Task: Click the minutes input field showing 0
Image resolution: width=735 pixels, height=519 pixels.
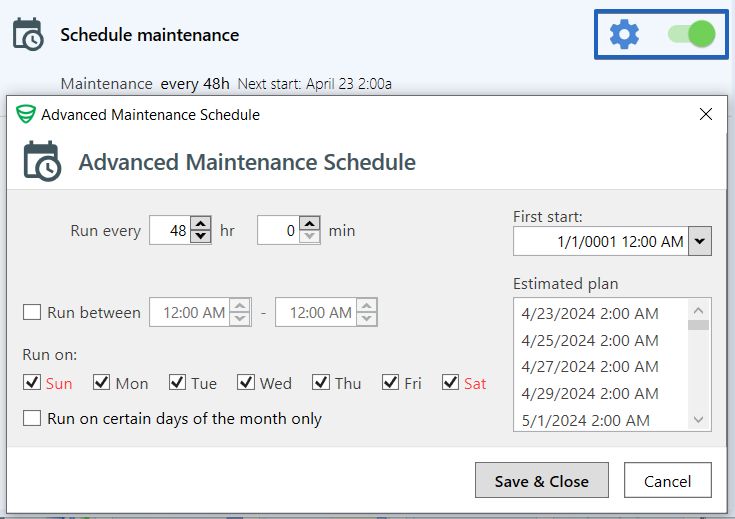Action: [x=278, y=230]
